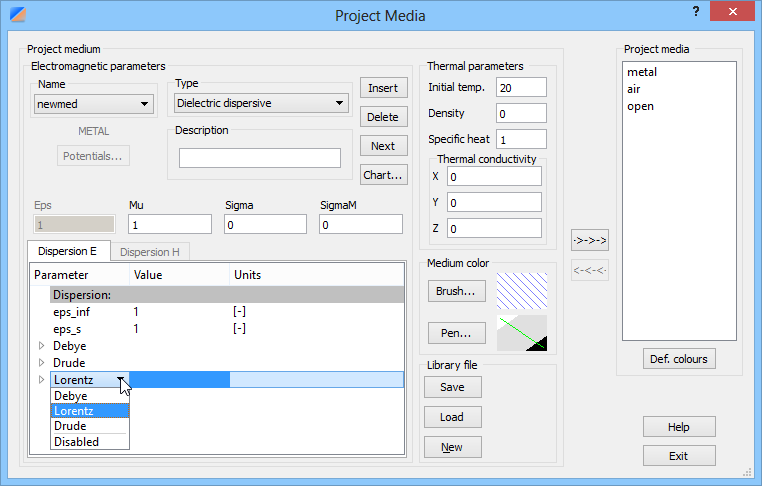Expand the Drude tree row

point(41,362)
